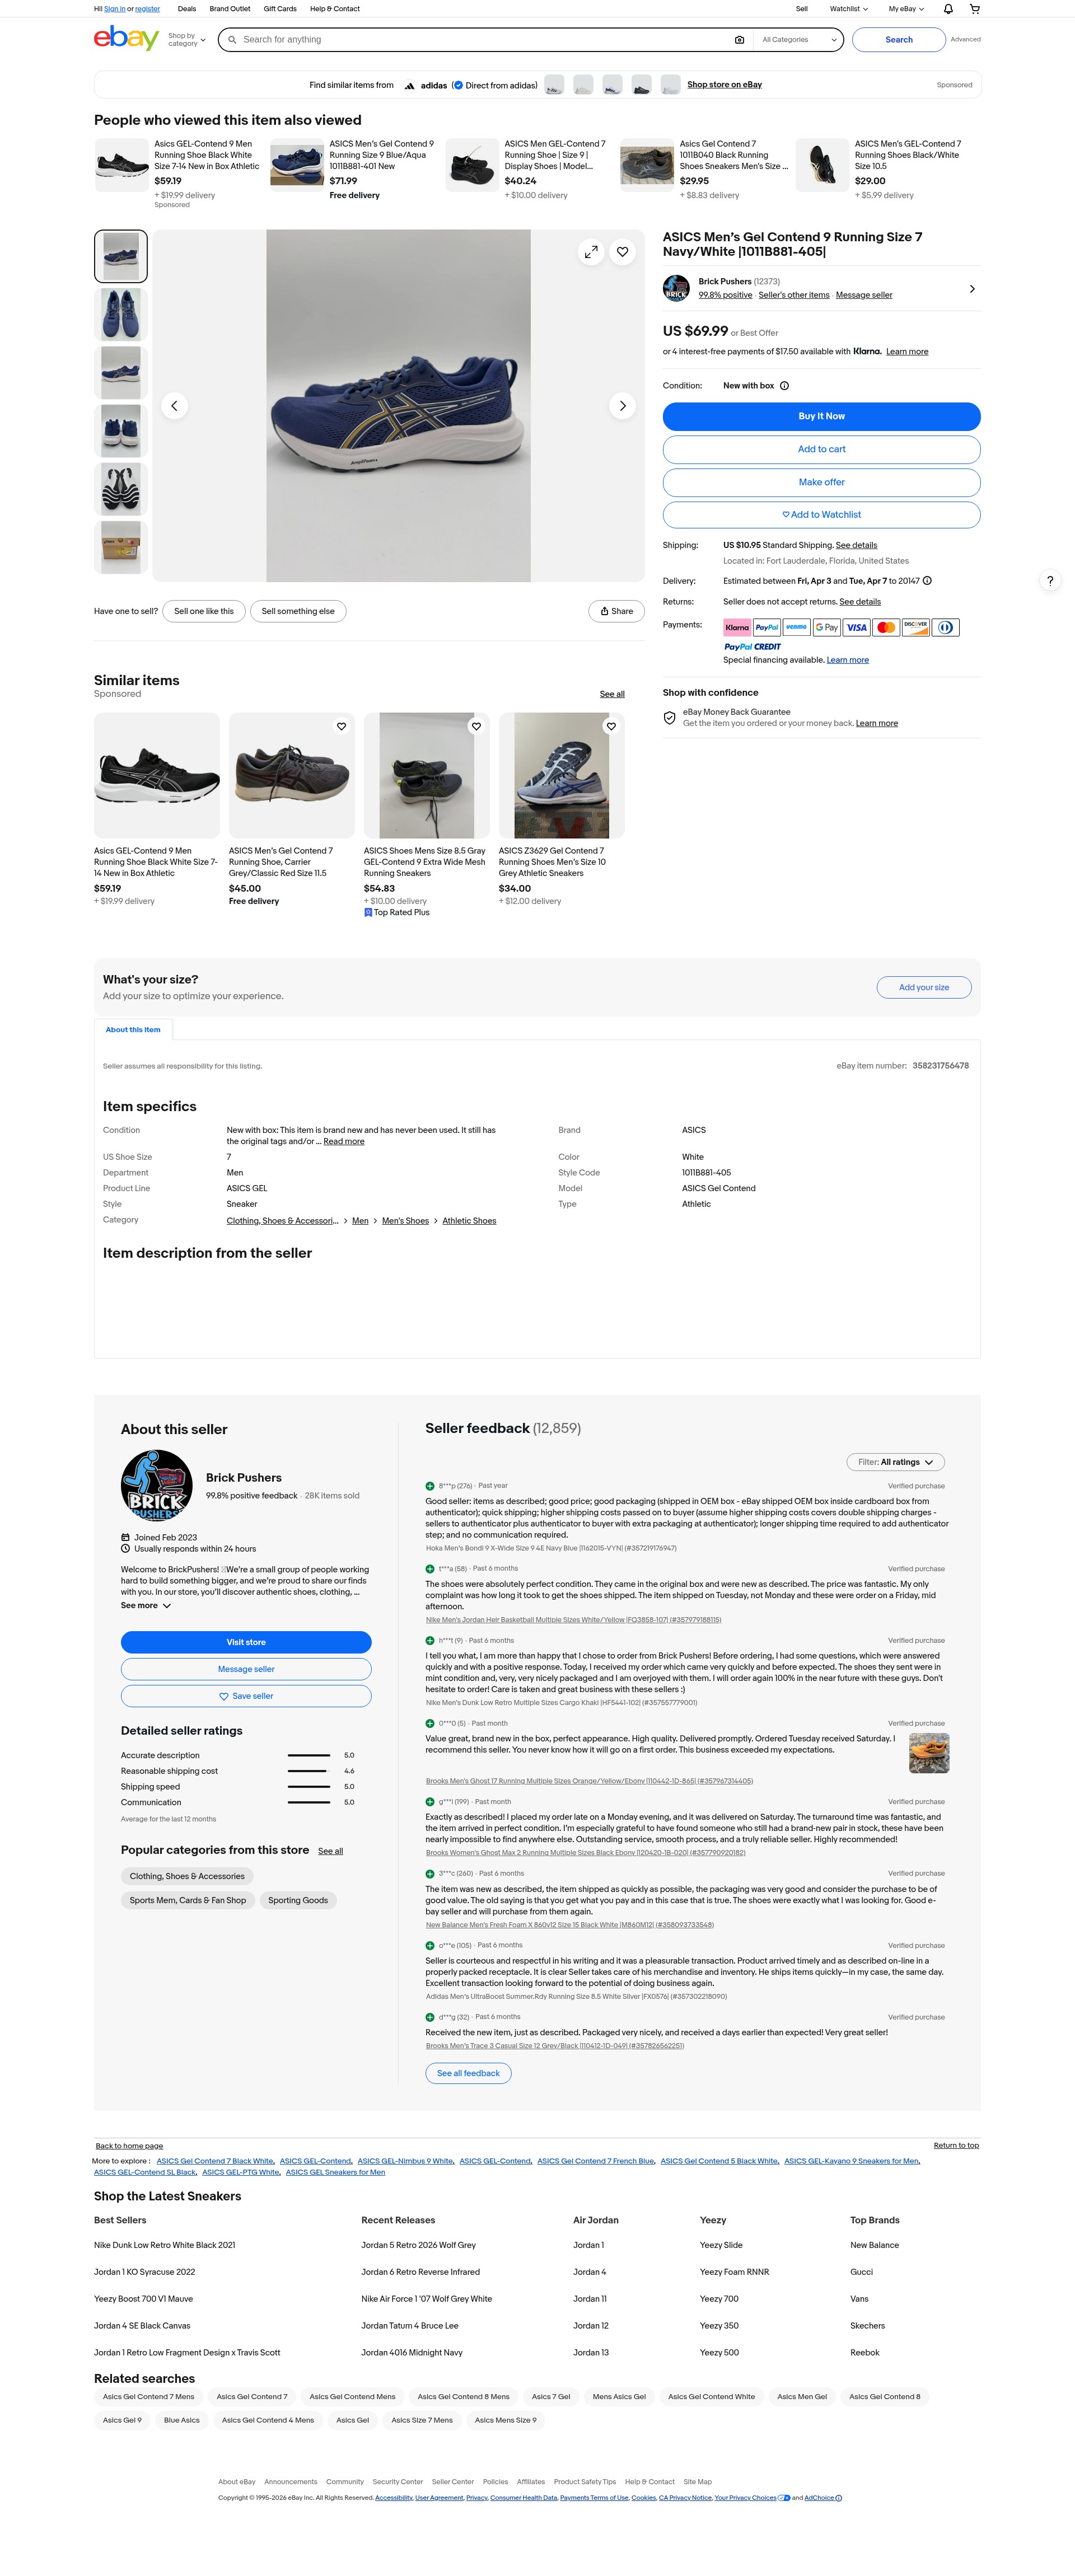Click the eBay logo

click(126, 39)
